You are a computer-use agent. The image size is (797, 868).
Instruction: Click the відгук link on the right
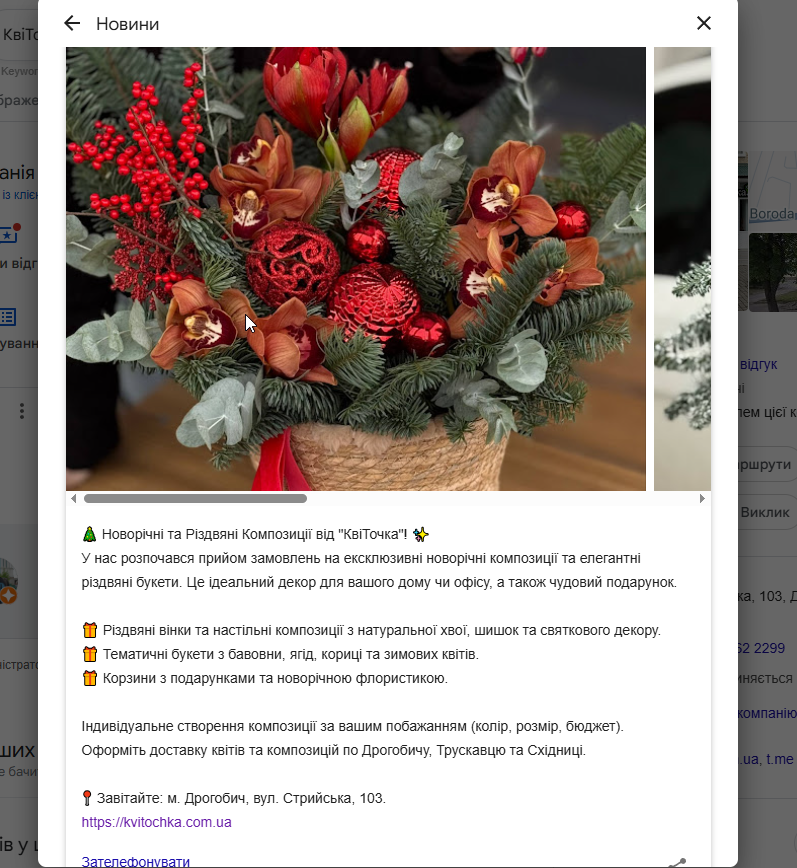(759, 364)
